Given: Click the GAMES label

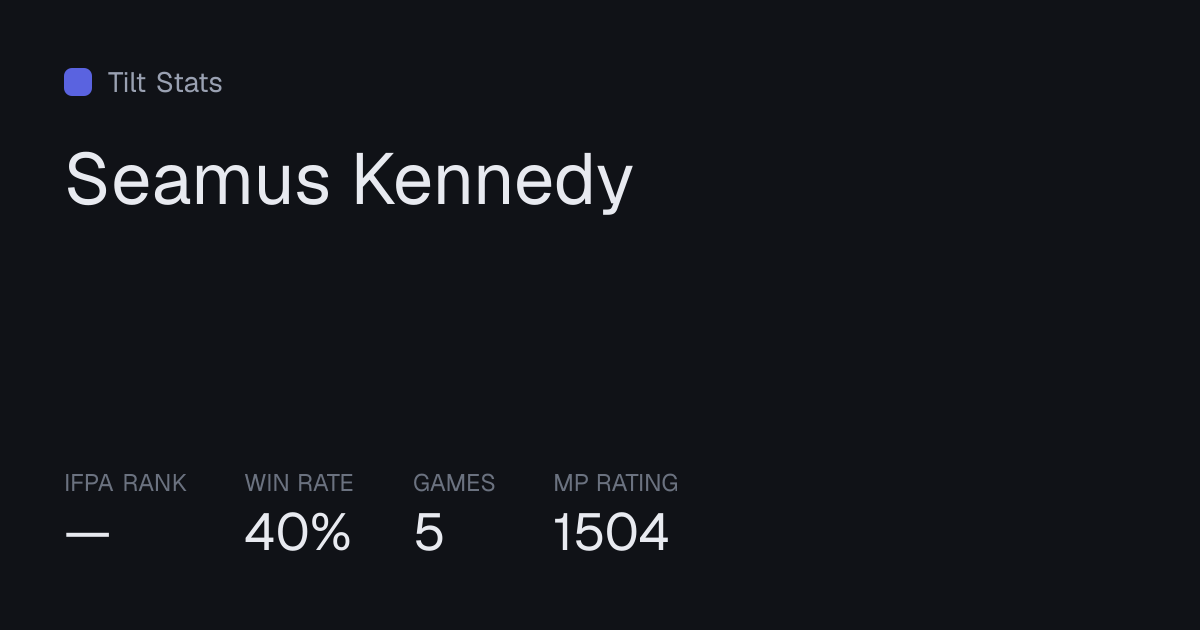Looking at the screenshot, I should coord(454,483).
